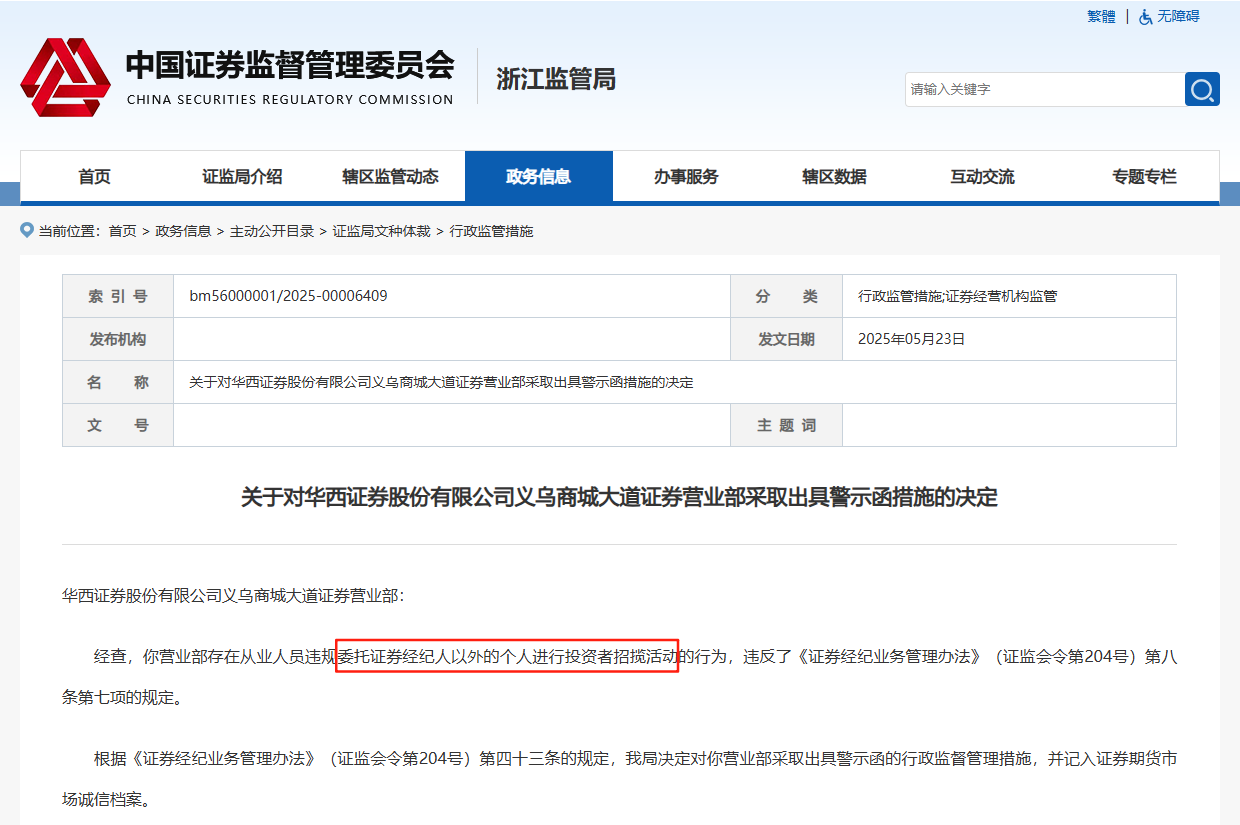Click the accessibility wheelchair icon
The width and height of the screenshot is (1240, 825).
tap(1146, 17)
